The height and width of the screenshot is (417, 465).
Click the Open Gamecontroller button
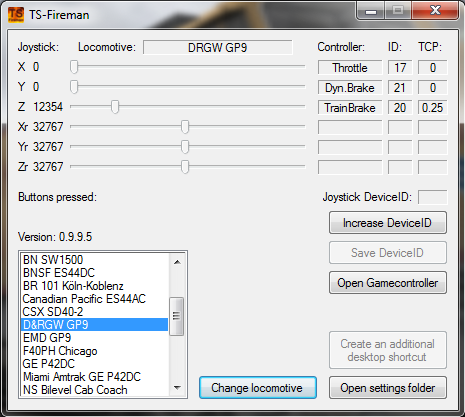point(388,283)
